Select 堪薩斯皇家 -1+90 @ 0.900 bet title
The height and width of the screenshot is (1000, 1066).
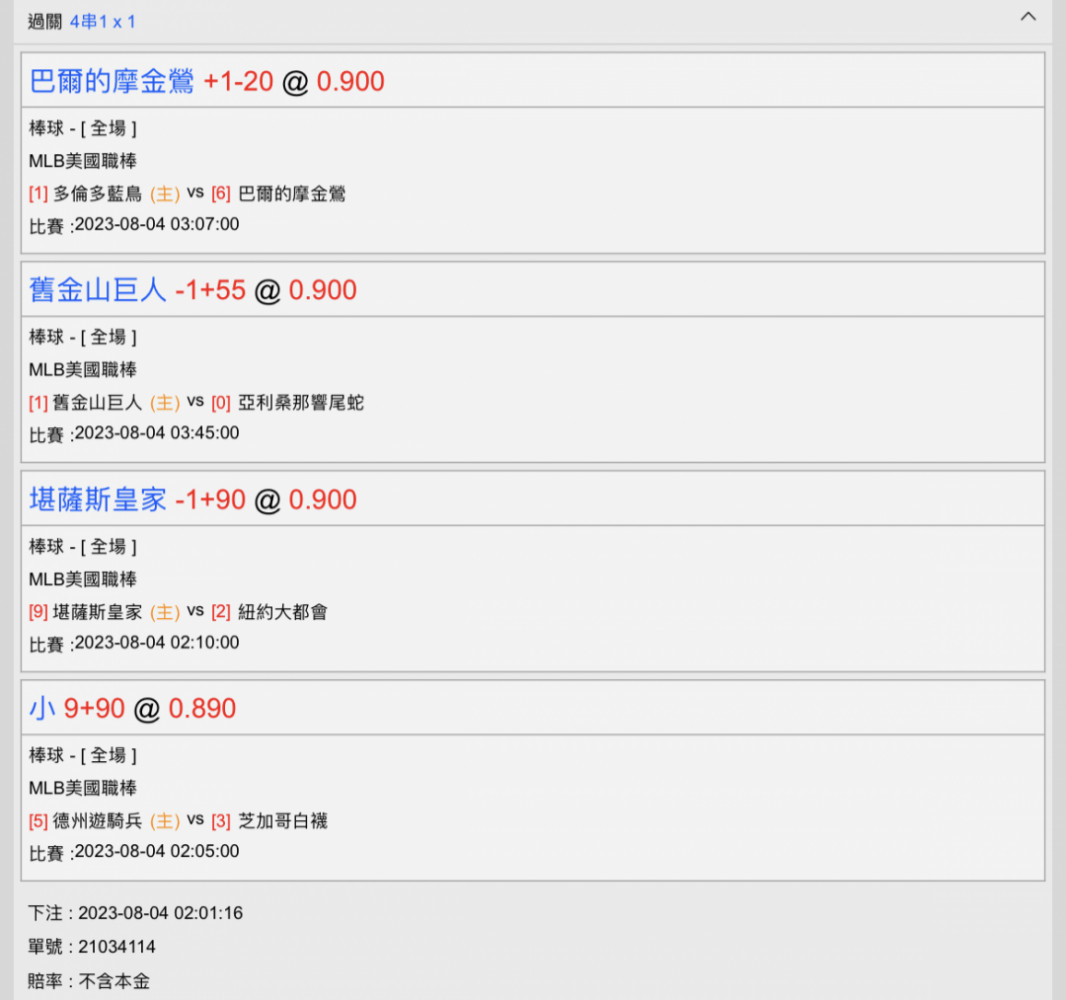click(192, 500)
